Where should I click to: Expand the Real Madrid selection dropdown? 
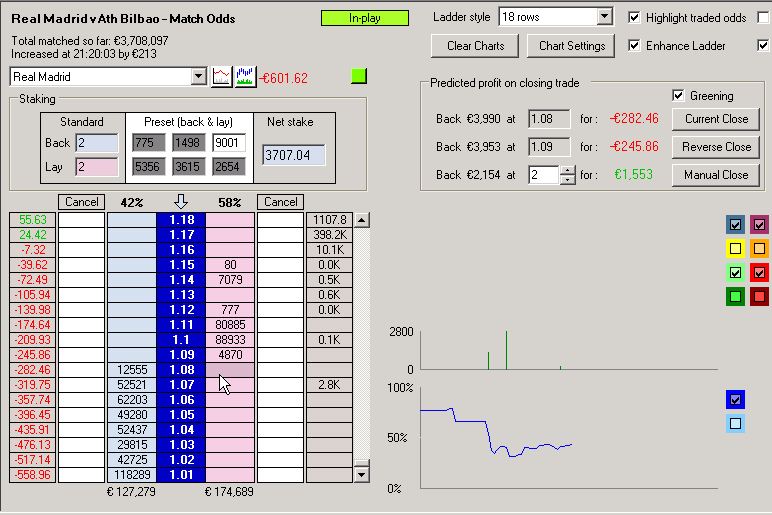point(197,77)
